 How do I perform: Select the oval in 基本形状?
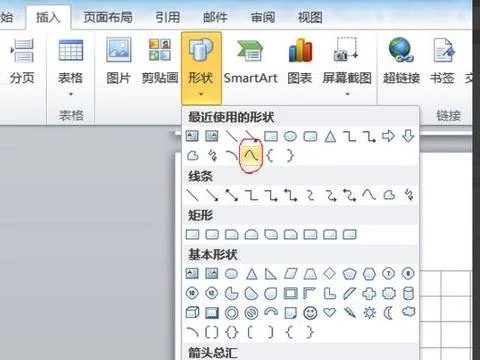[x=231, y=274]
